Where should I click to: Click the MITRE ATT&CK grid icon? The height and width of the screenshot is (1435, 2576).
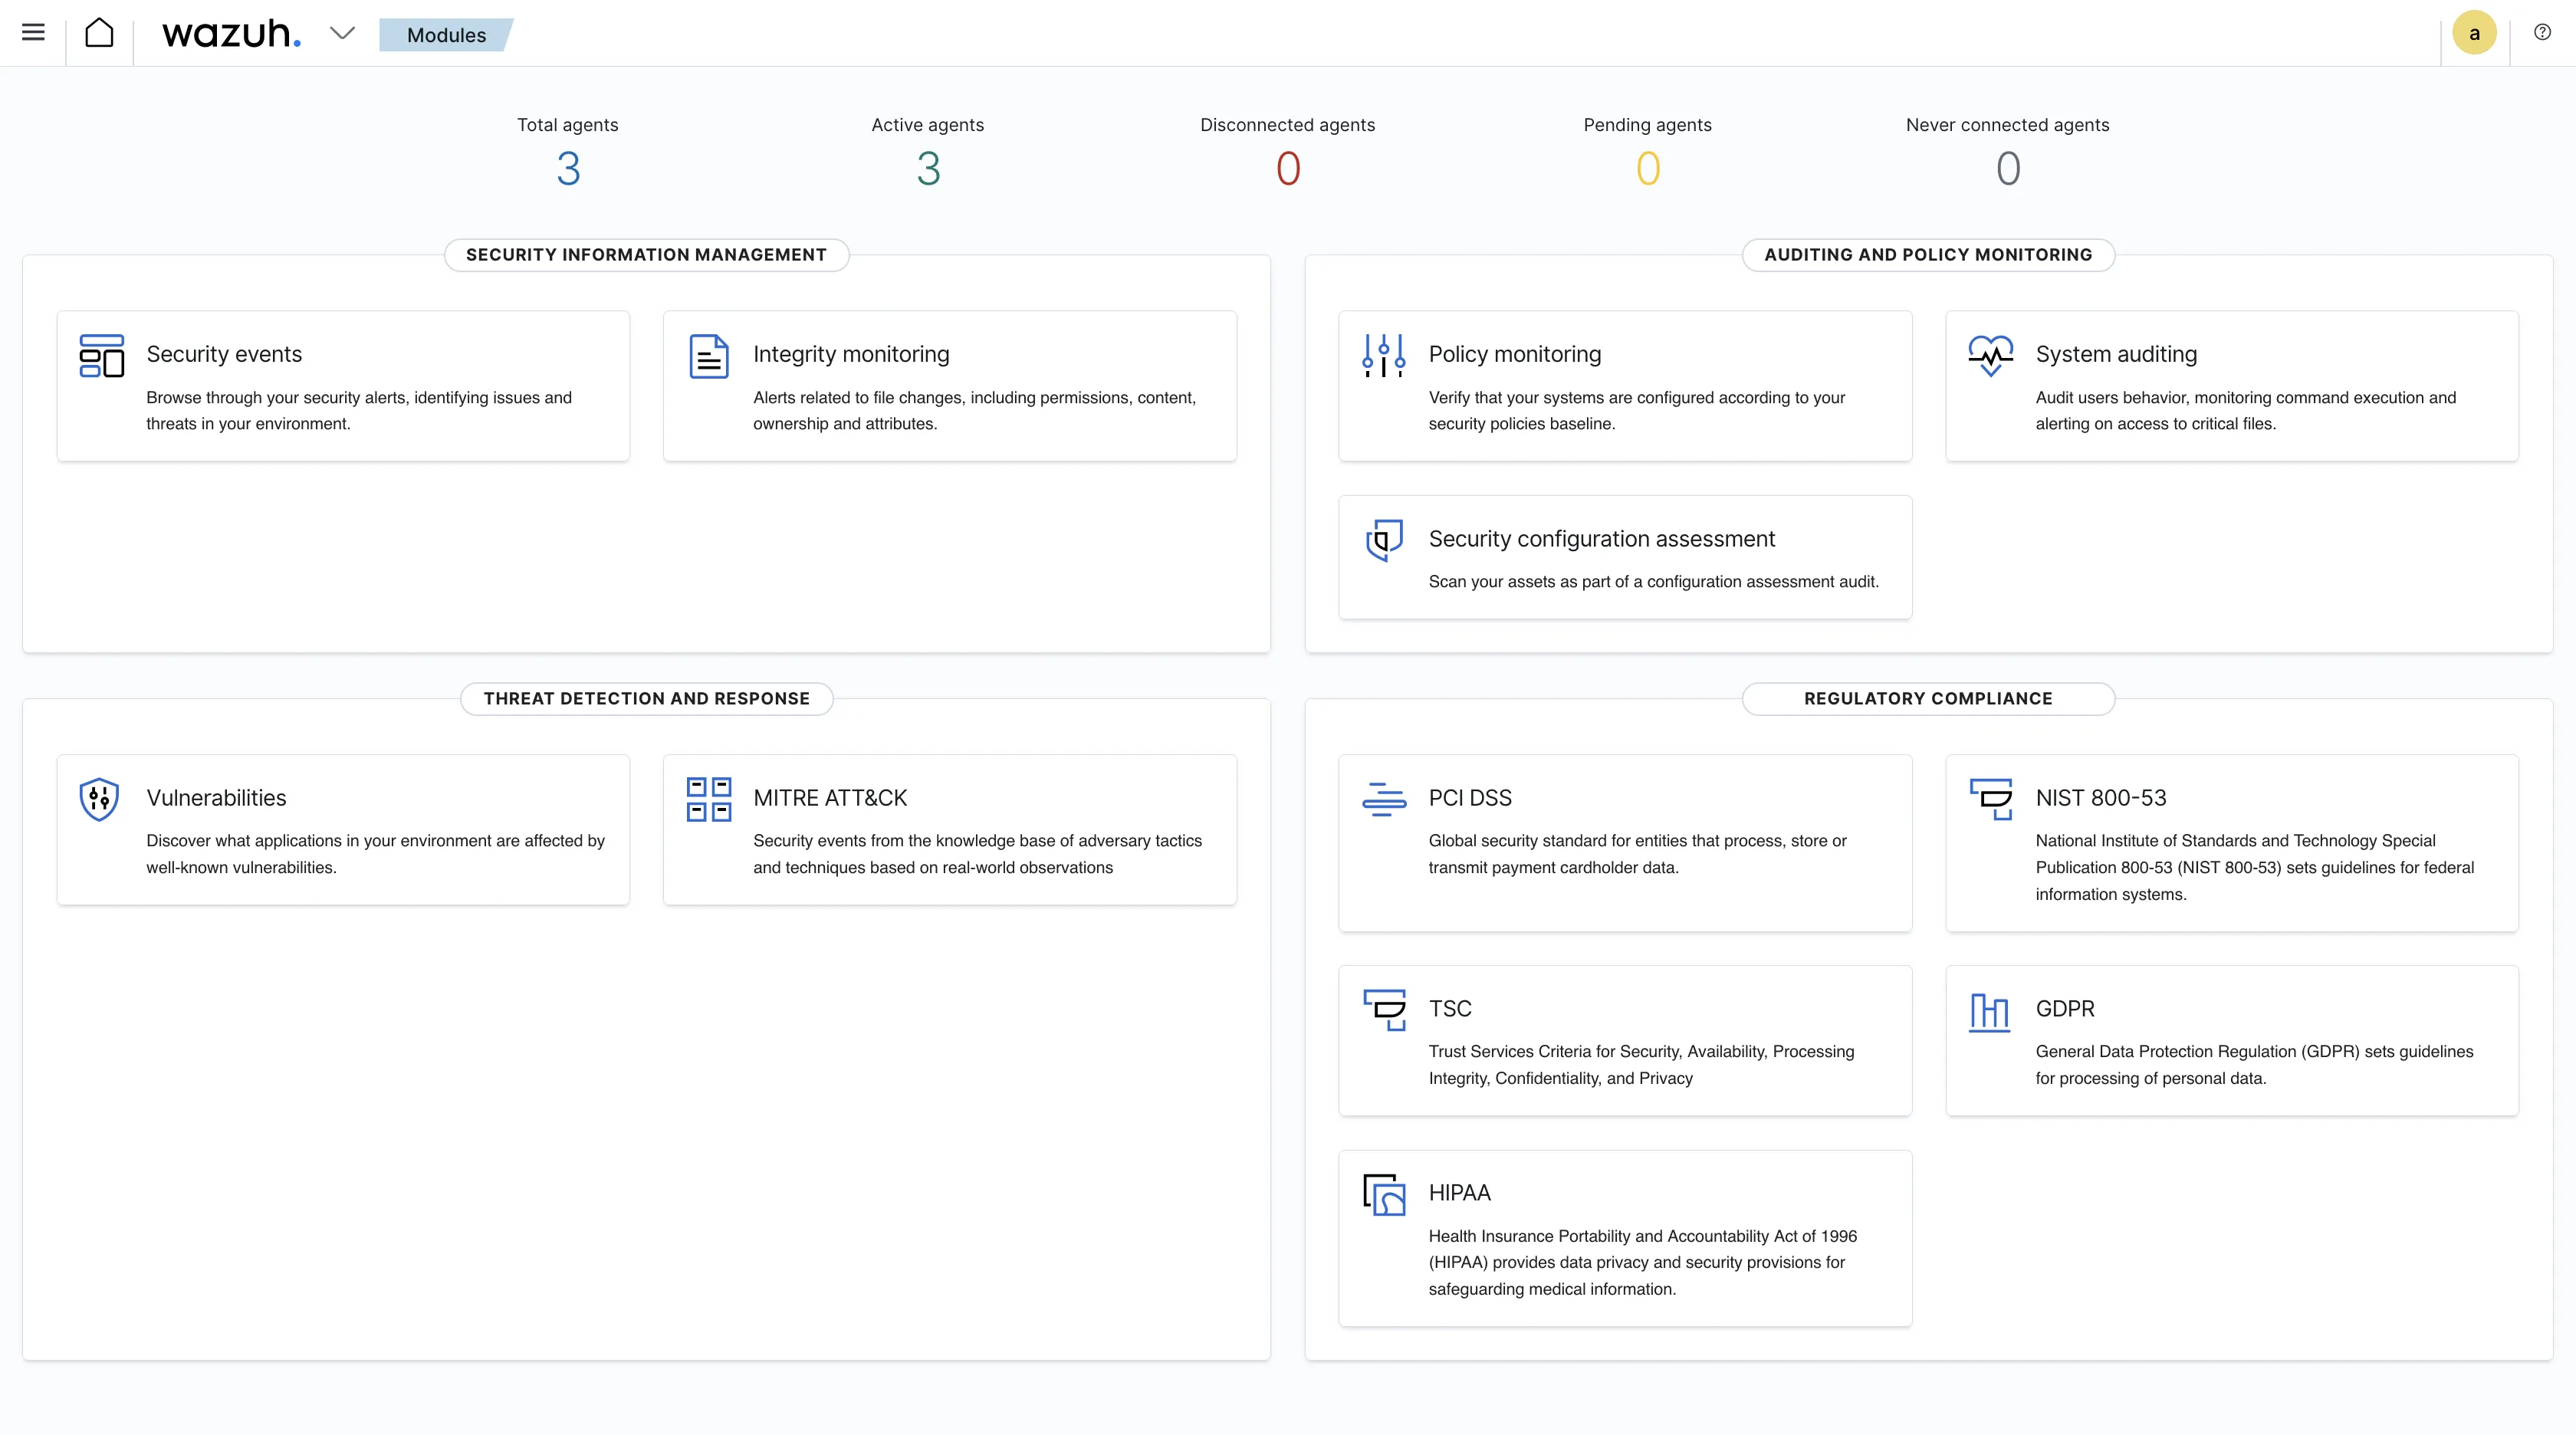[x=709, y=799]
